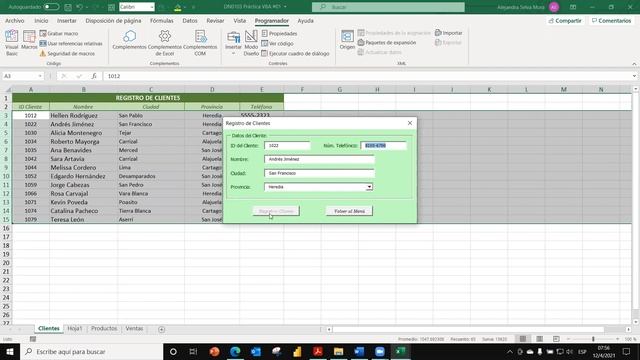Image resolution: width=640 pixels, height=360 pixels.
Task: Toggle the Autoguardado switch
Action: point(51,7)
